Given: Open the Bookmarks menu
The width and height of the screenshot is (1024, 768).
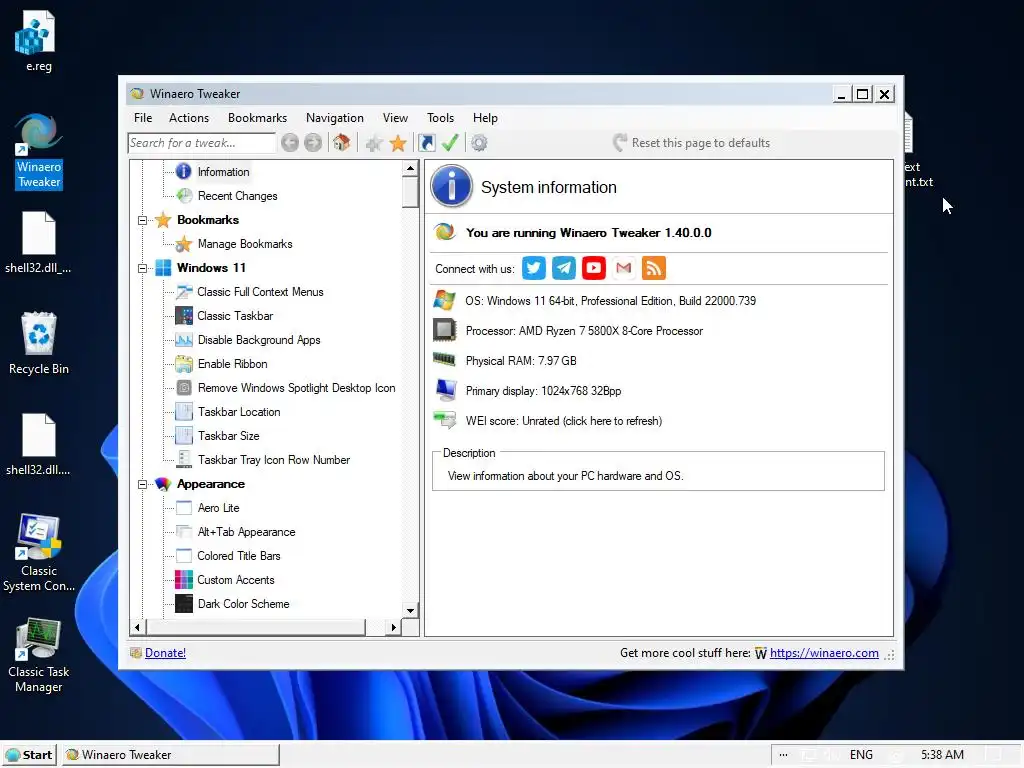Looking at the screenshot, I should tap(257, 118).
